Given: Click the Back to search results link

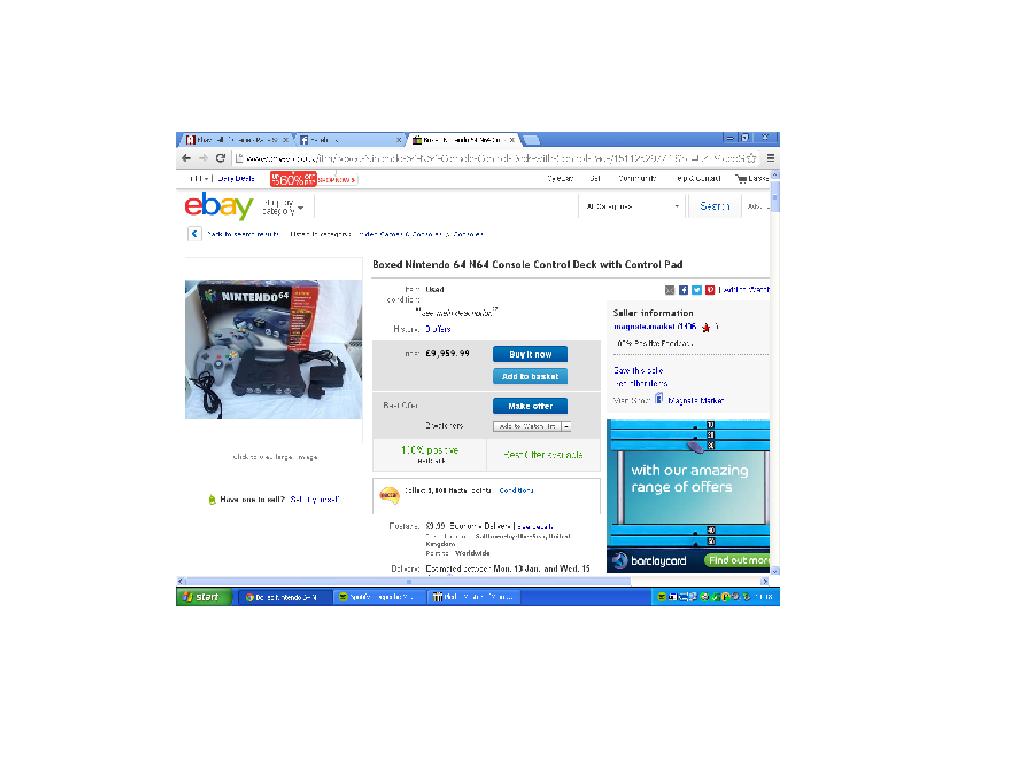Looking at the screenshot, I should tap(243, 234).
